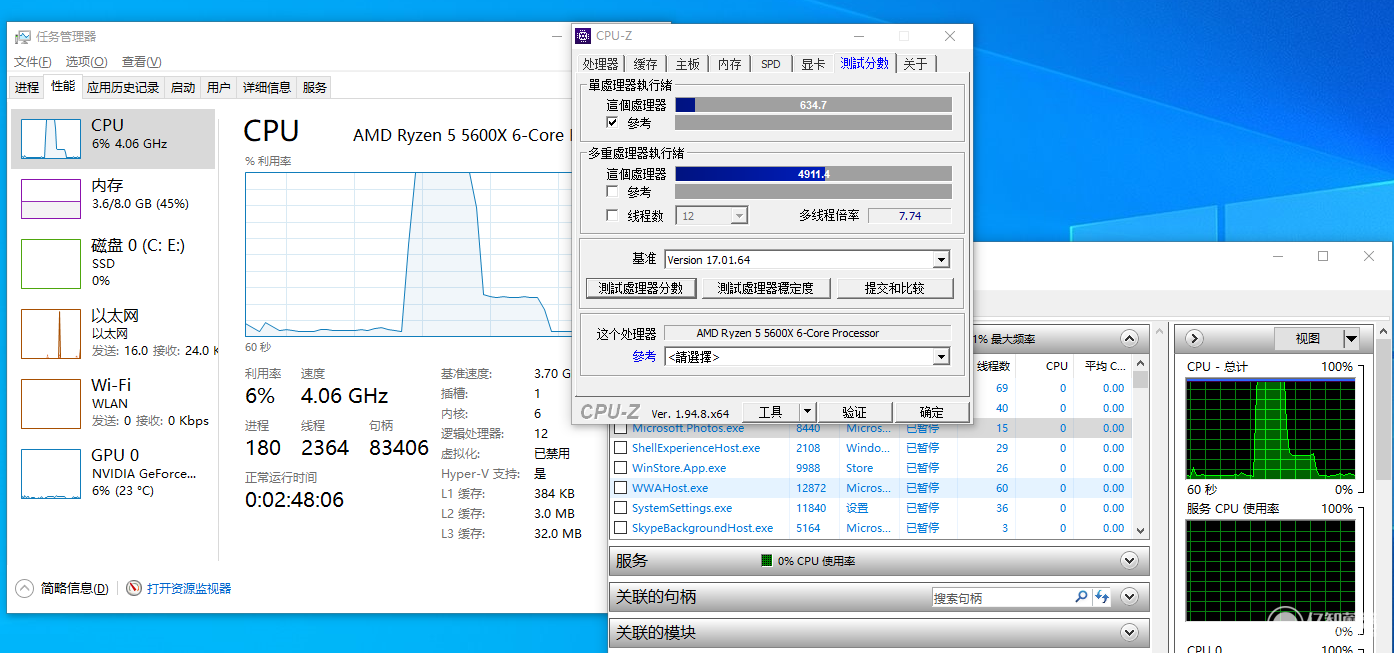Viewport: 1394px width, 653px height.
Task: Open 查看(V) menu in Task Manager
Action: coord(141,62)
